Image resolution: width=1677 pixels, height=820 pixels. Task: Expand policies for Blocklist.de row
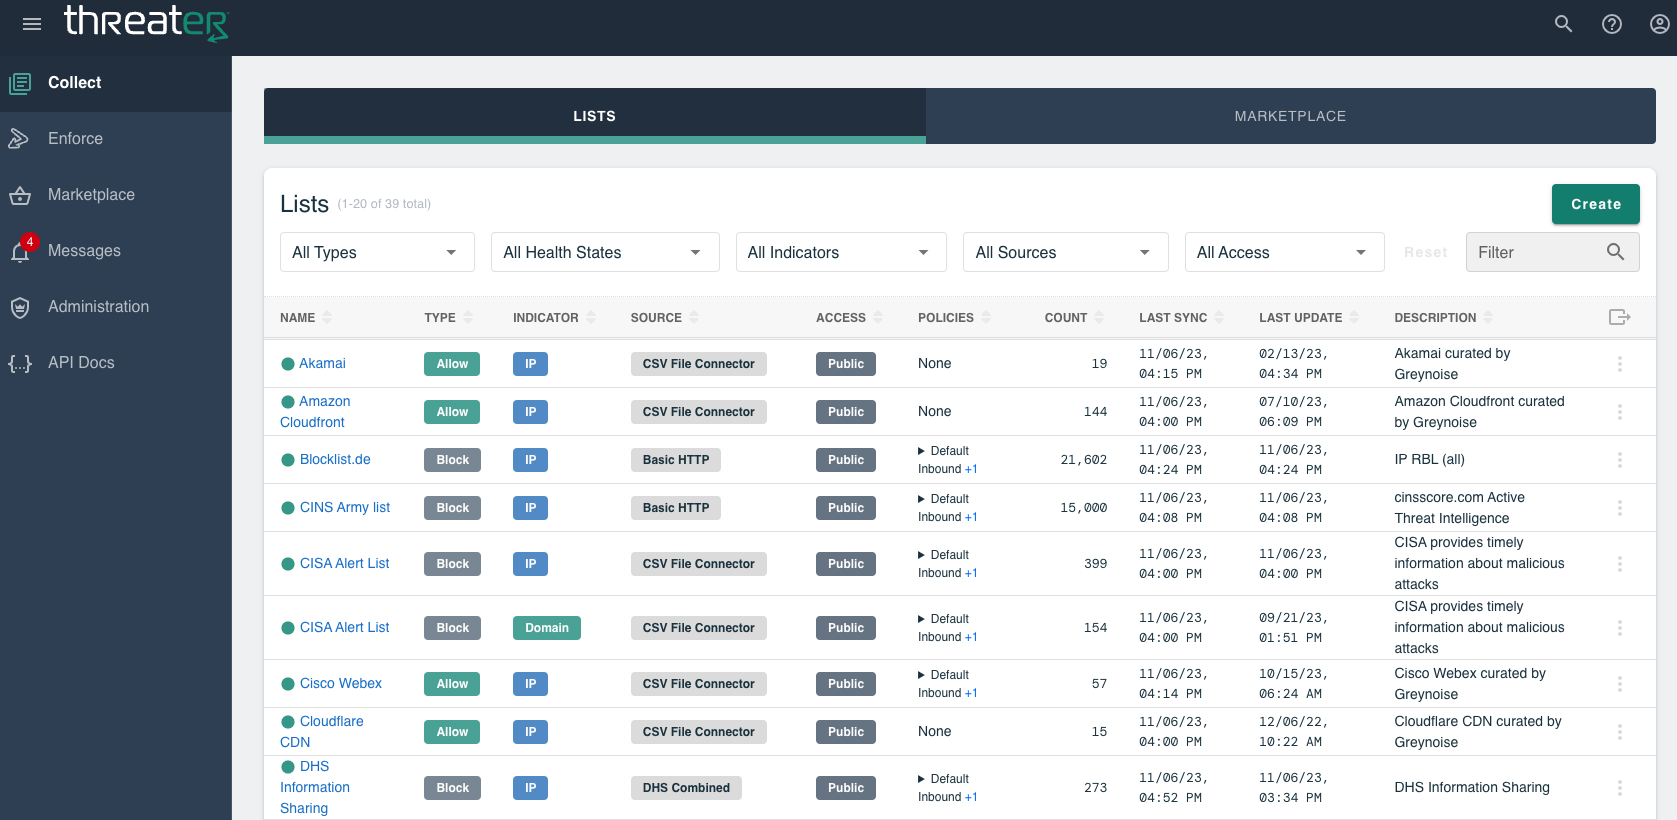tap(922, 451)
